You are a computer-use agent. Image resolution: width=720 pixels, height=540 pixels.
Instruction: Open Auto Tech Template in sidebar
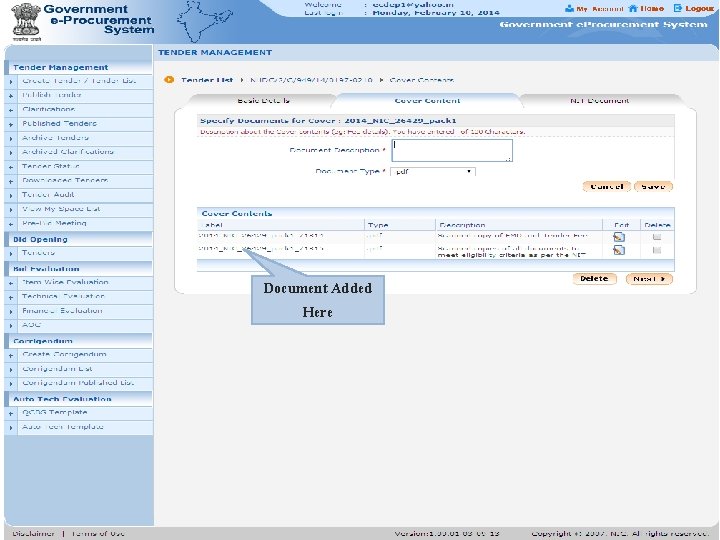click(63, 427)
